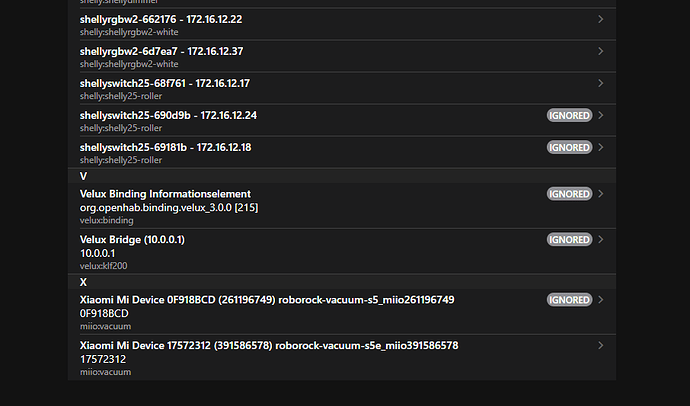Expand shellyswitch25-68f761 chevron arrow

600,84
